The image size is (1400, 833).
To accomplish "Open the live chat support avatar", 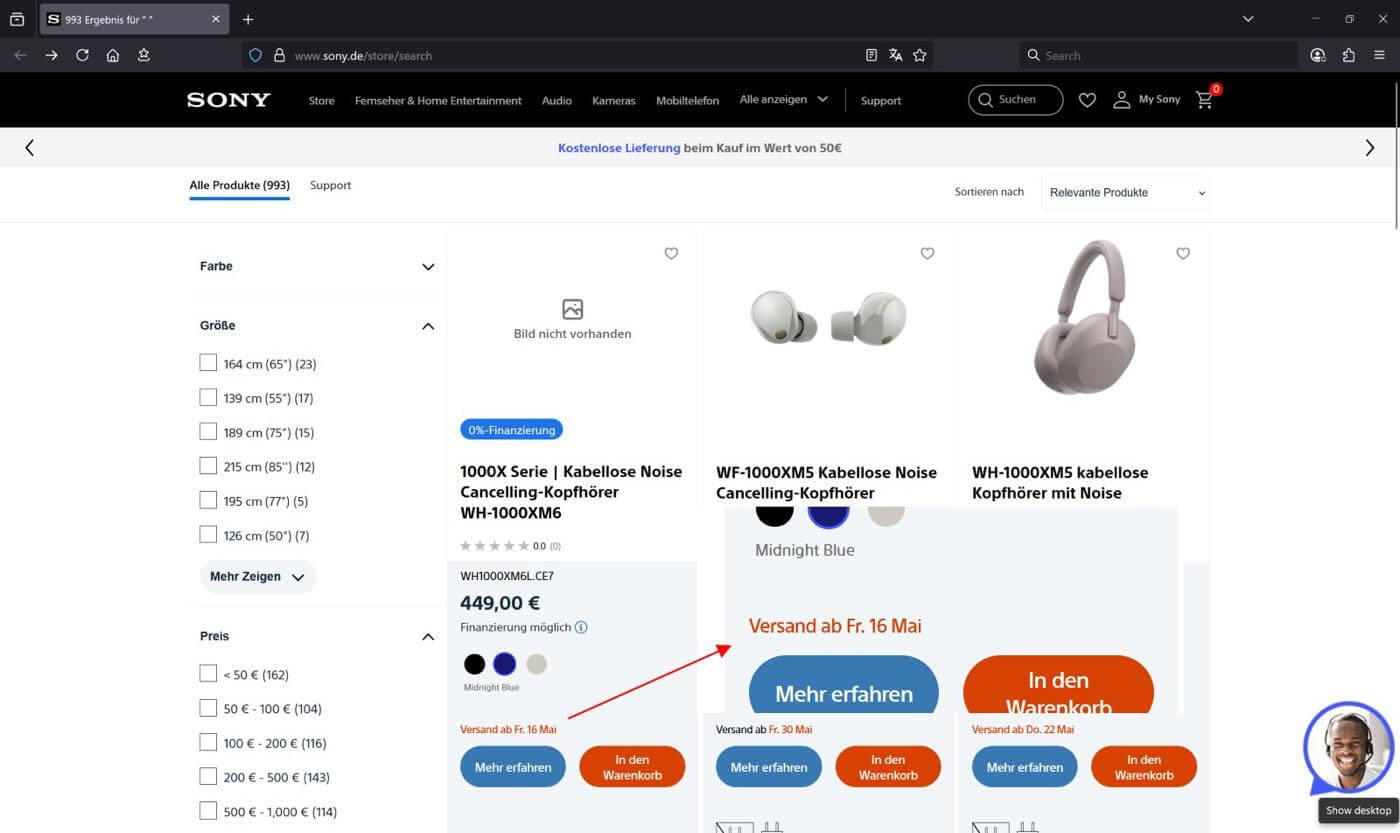I will coord(1347,748).
